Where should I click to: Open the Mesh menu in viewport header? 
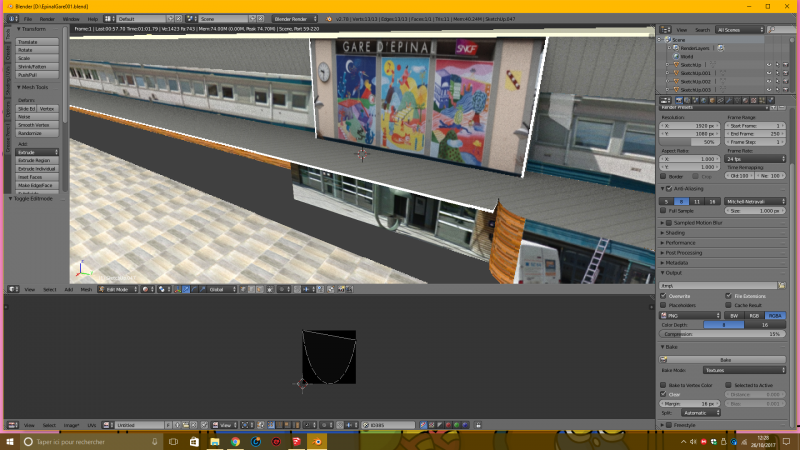point(86,289)
